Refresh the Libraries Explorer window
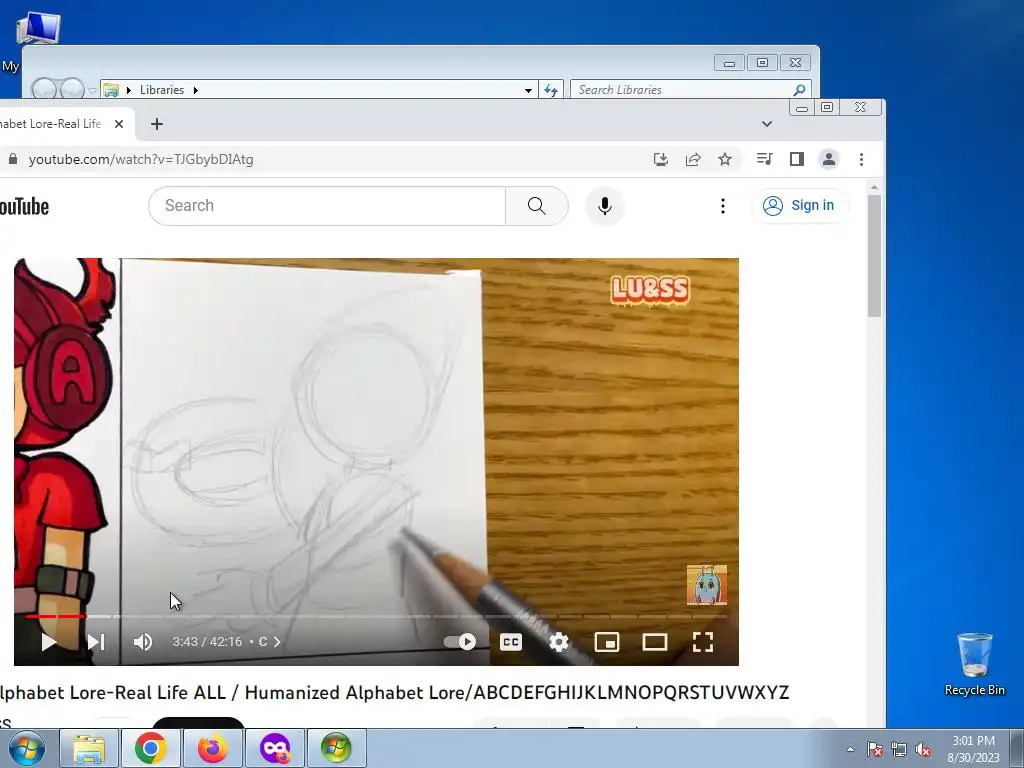This screenshot has width=1024, height=768. coord(551,90)
